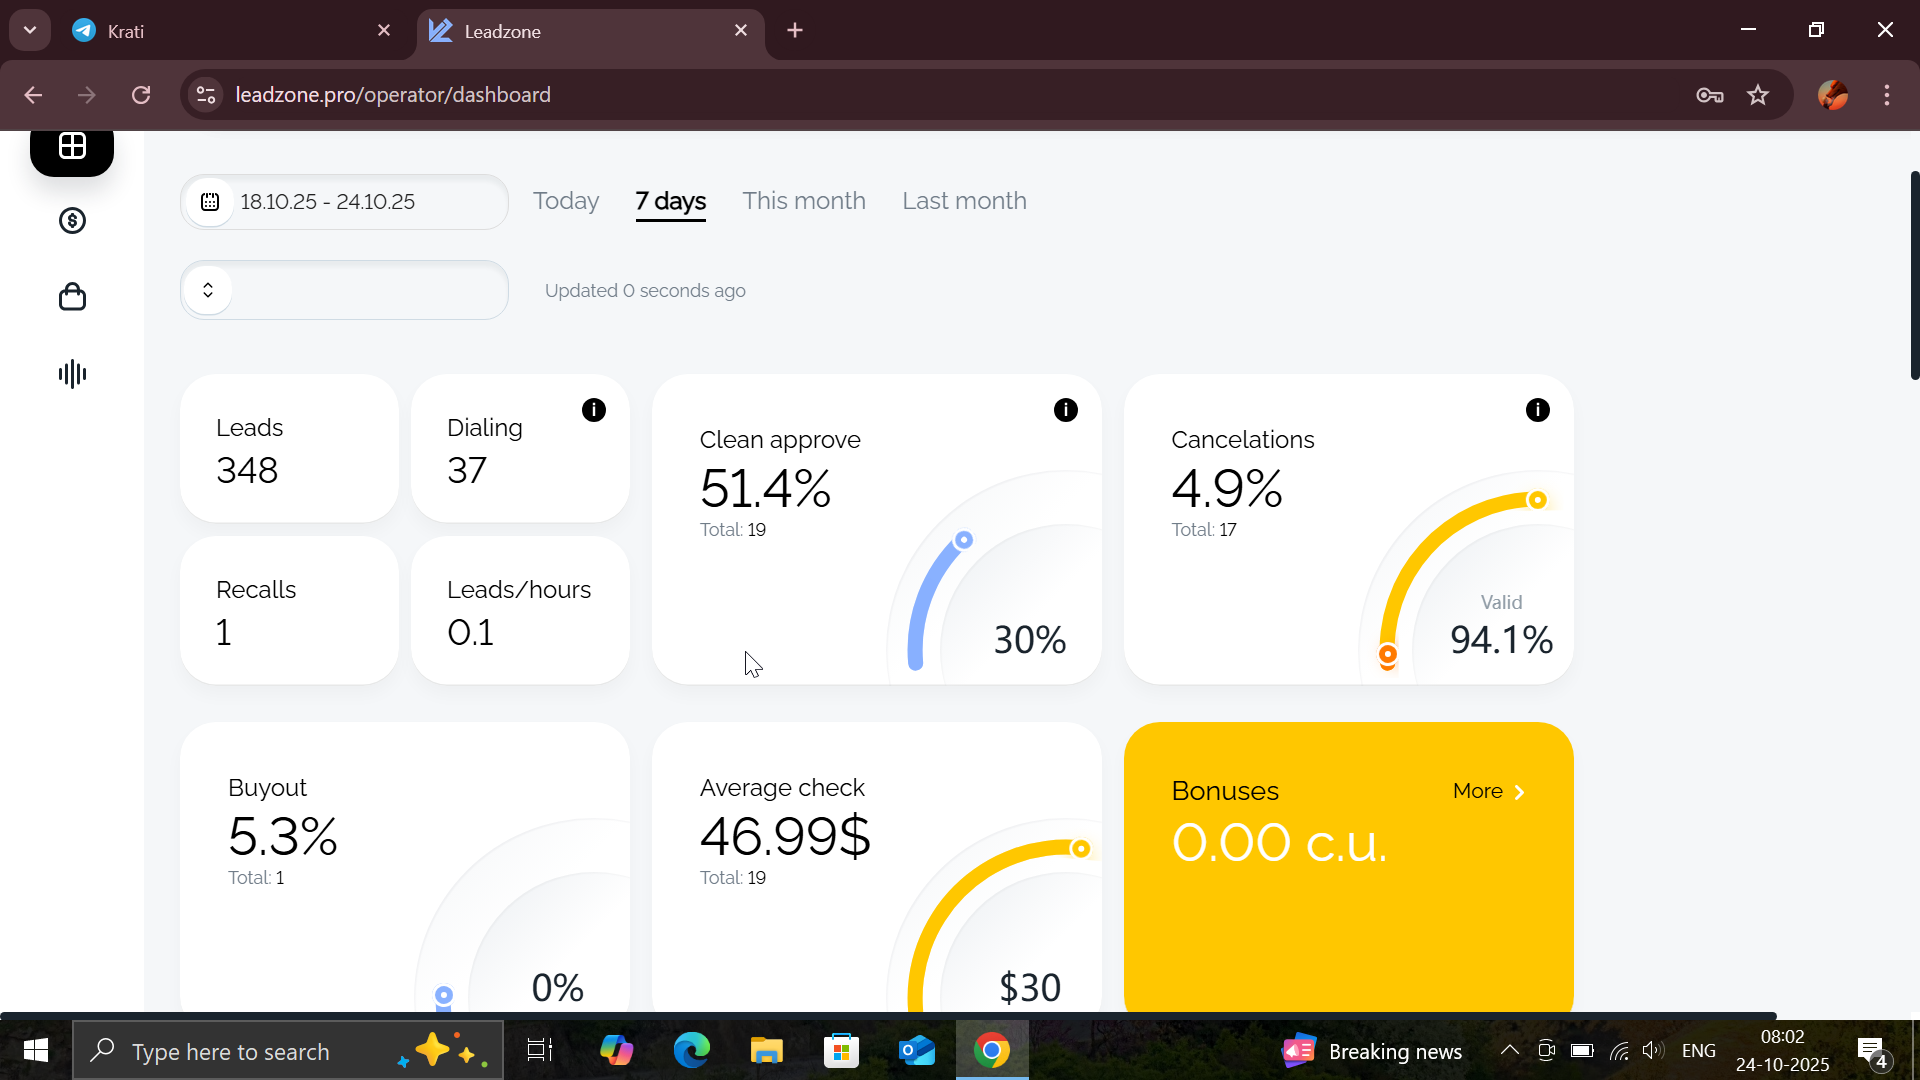Open the shopping bag sidebar icon
Image resolution: width=1920 pixels, height=1080 pixels.
[x=72, y=297]
